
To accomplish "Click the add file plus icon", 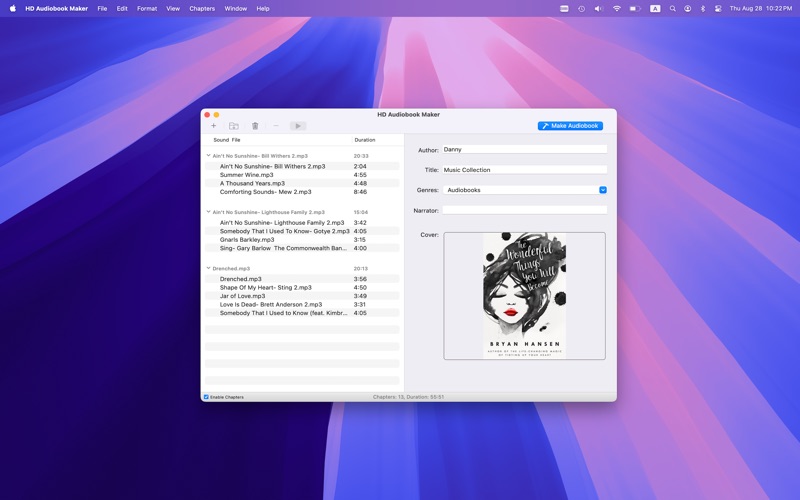I will coord(213,126).
